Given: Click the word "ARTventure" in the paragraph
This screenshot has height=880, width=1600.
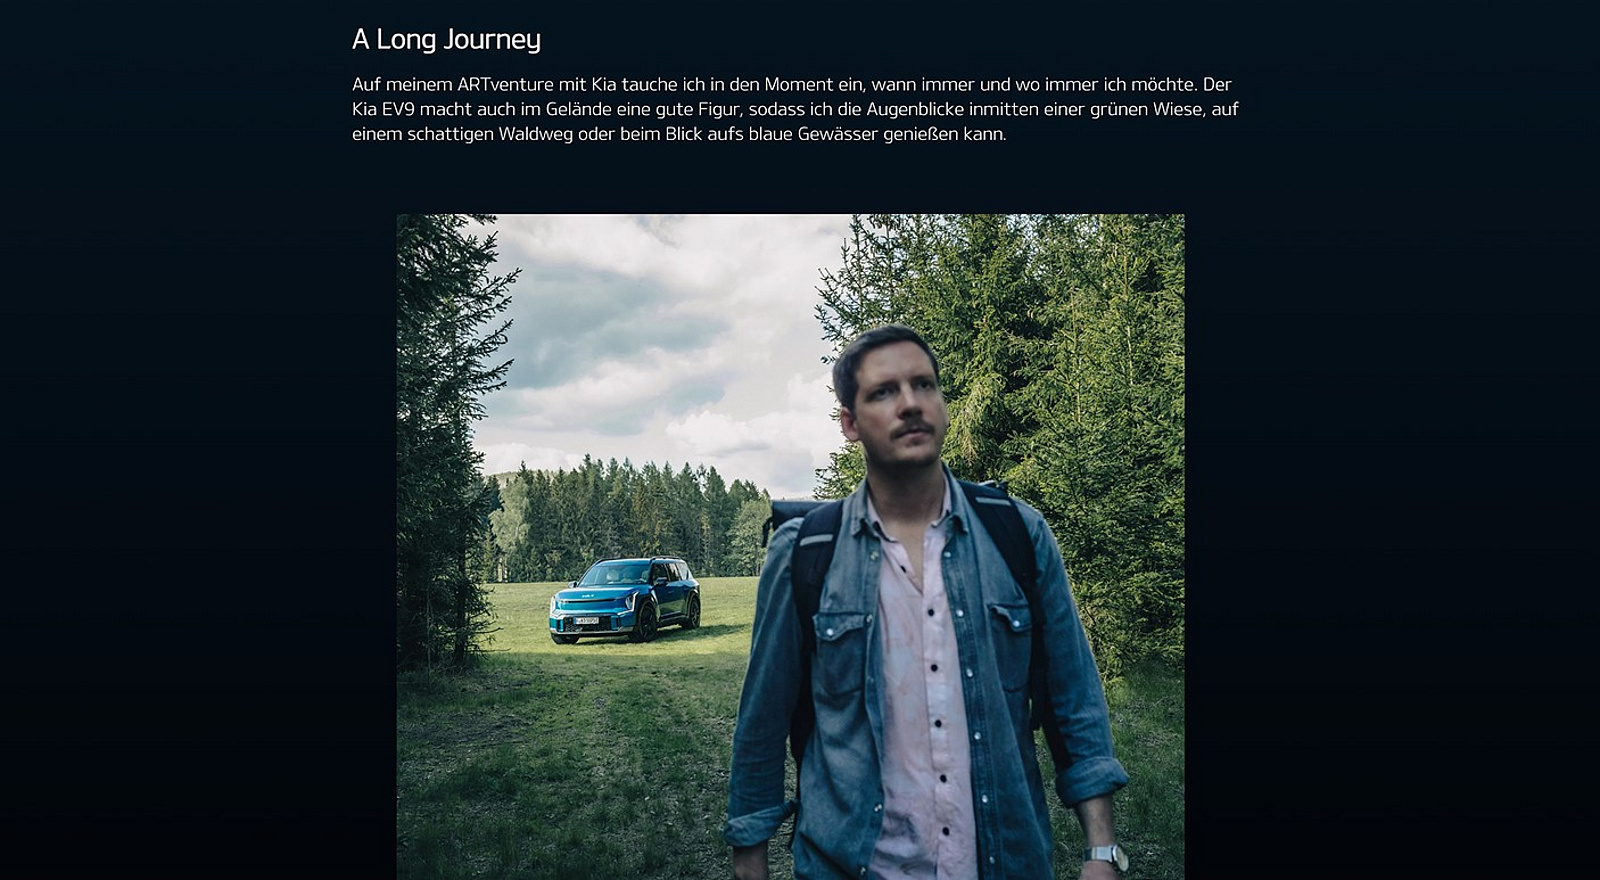Looking at the screenshot, I should 505,84.
